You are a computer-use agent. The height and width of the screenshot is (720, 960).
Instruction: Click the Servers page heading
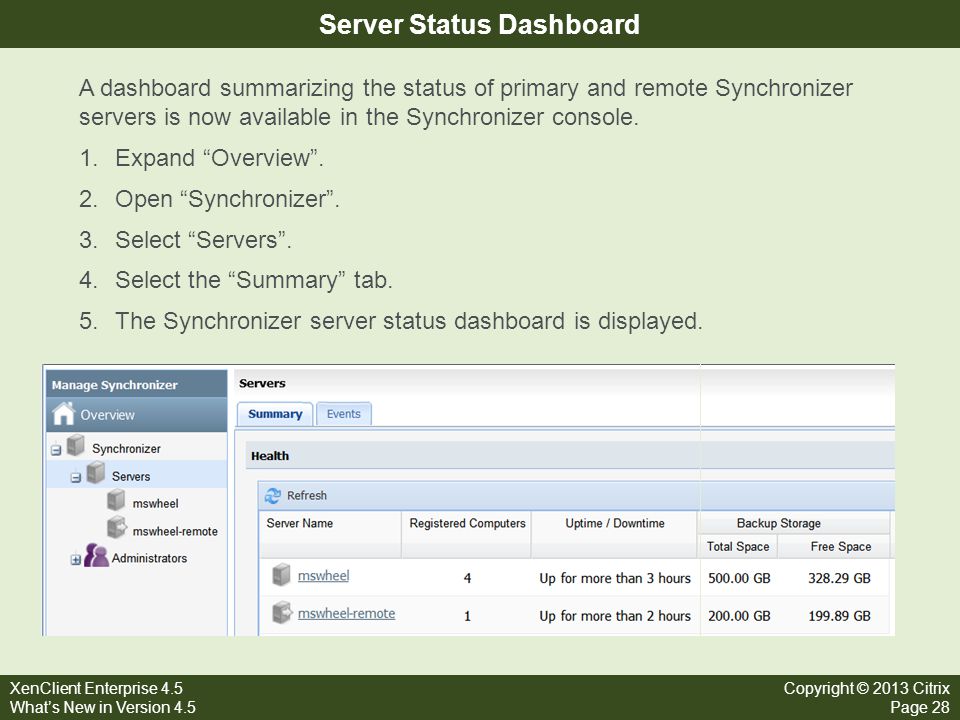[x=262, y=384]
